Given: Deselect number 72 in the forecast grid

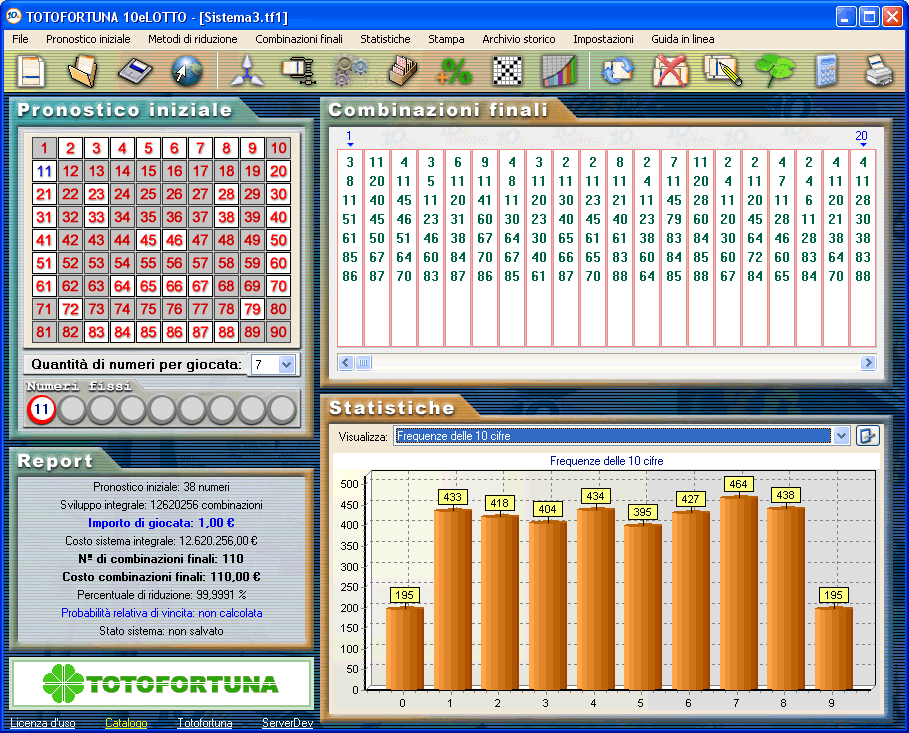Looking at the screenshot, I should (x=70, y=309).
